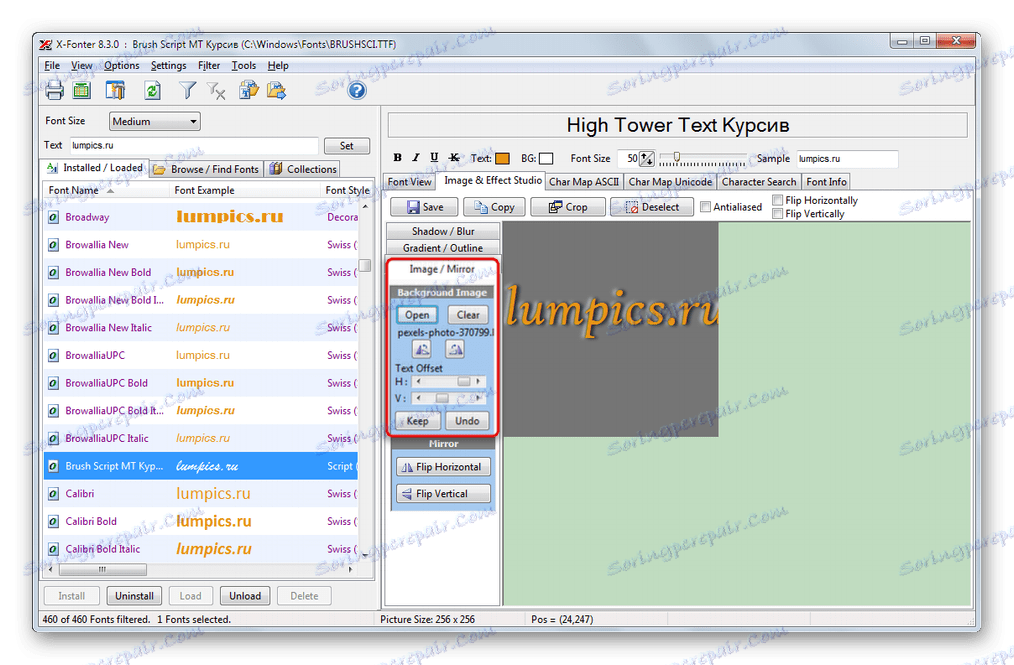Open the Help menu
This screenshot has width=1014, height=665.
pos(278,65)
